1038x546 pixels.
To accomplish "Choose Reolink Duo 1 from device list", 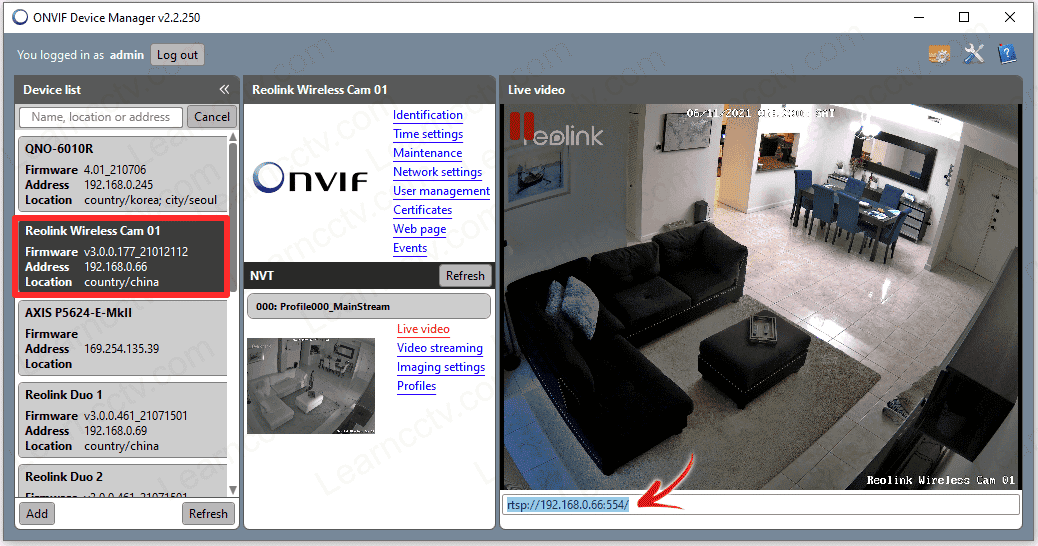I will 122,420.
